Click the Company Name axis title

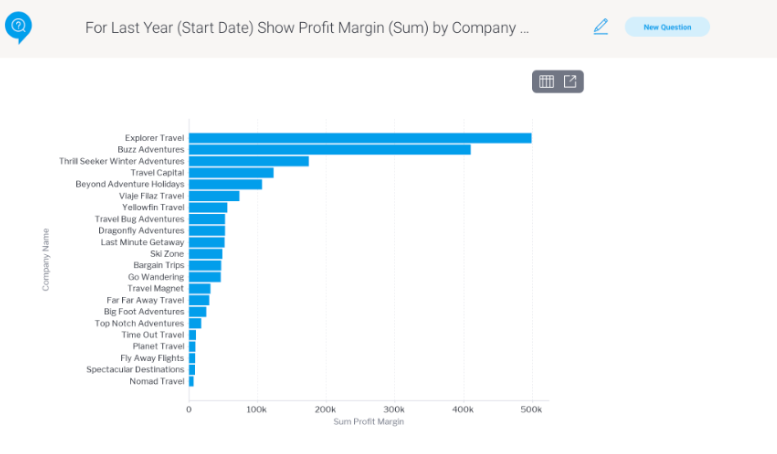tap(46, 259)
